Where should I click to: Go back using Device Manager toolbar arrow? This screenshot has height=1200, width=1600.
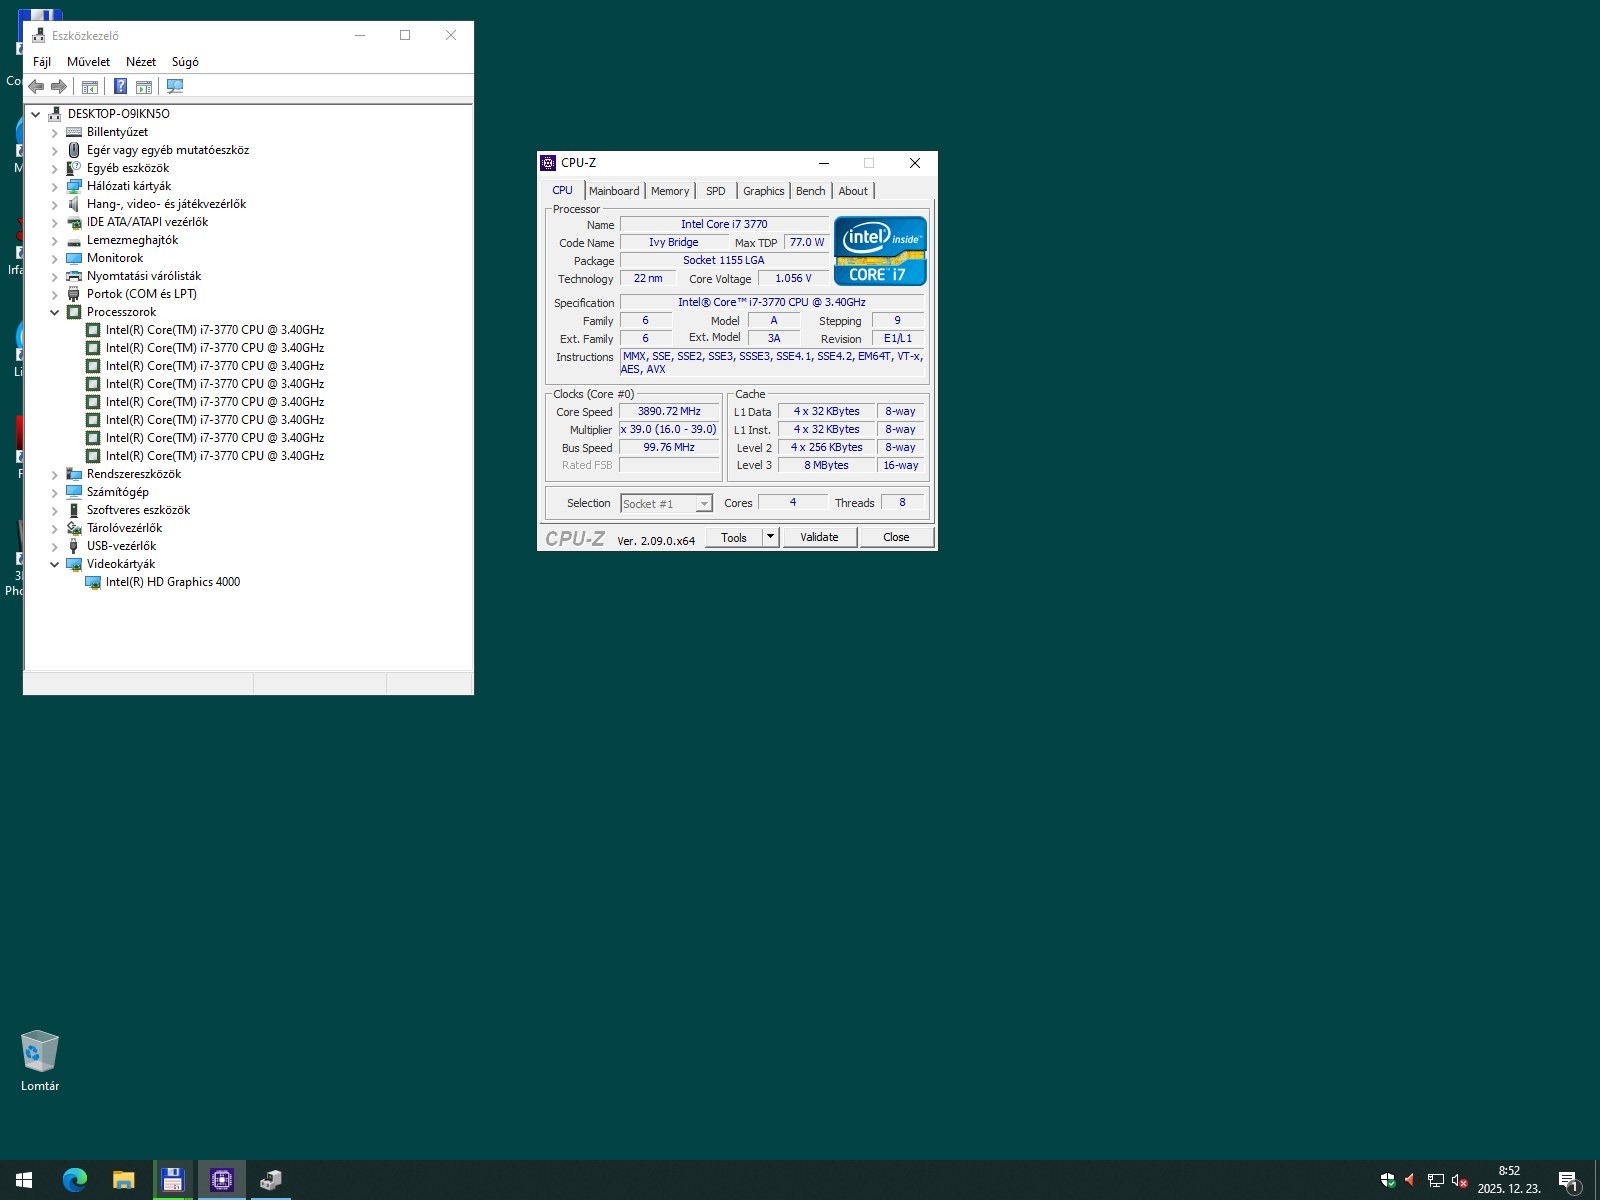tap(36, 87)
